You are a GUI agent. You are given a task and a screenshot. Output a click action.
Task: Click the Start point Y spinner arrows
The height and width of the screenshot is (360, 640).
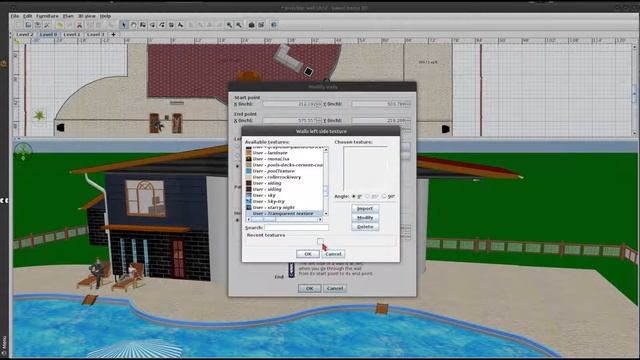pos(409,104)
